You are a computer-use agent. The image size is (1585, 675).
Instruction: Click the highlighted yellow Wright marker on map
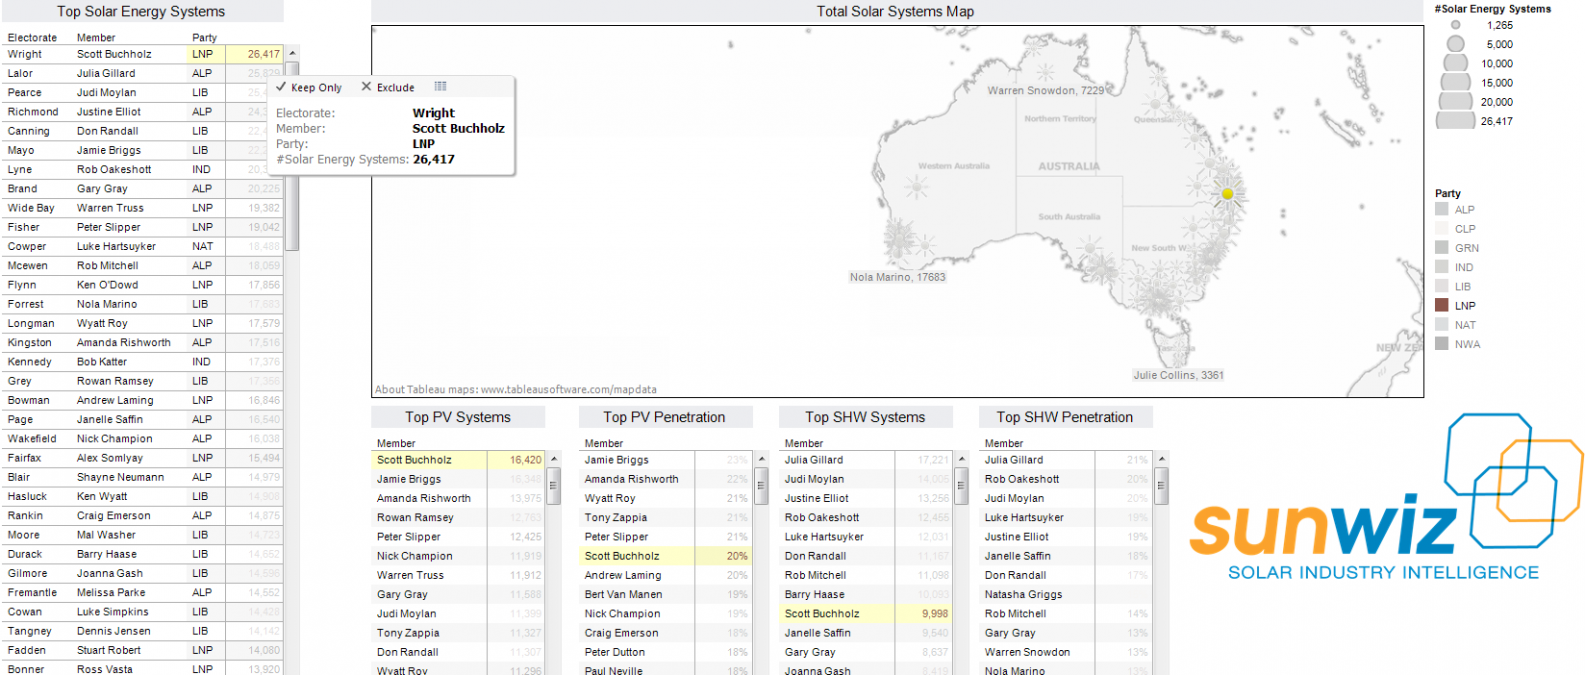coord(1227,194)
